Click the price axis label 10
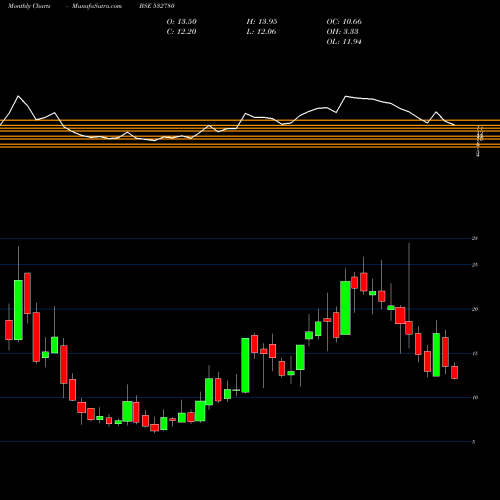This screenshot has height=500, width=500. coord(475,397)
